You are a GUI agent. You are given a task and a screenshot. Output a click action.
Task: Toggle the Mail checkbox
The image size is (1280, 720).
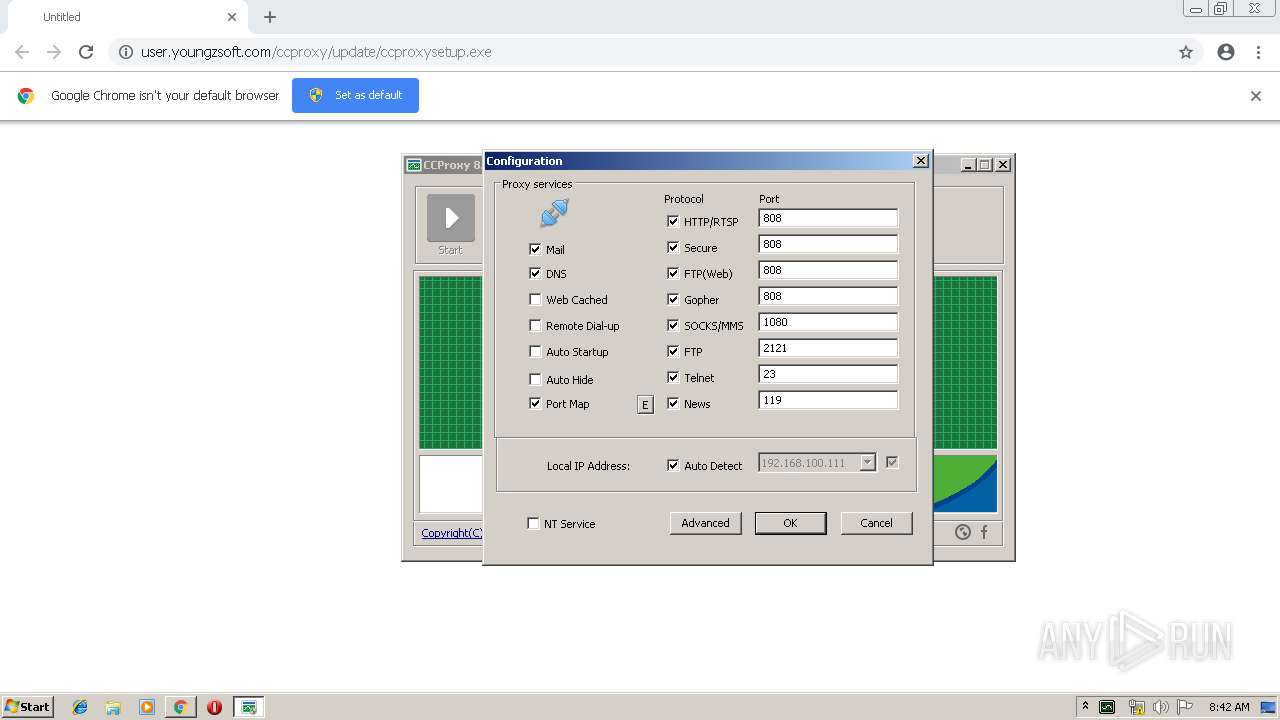(535, 249)
